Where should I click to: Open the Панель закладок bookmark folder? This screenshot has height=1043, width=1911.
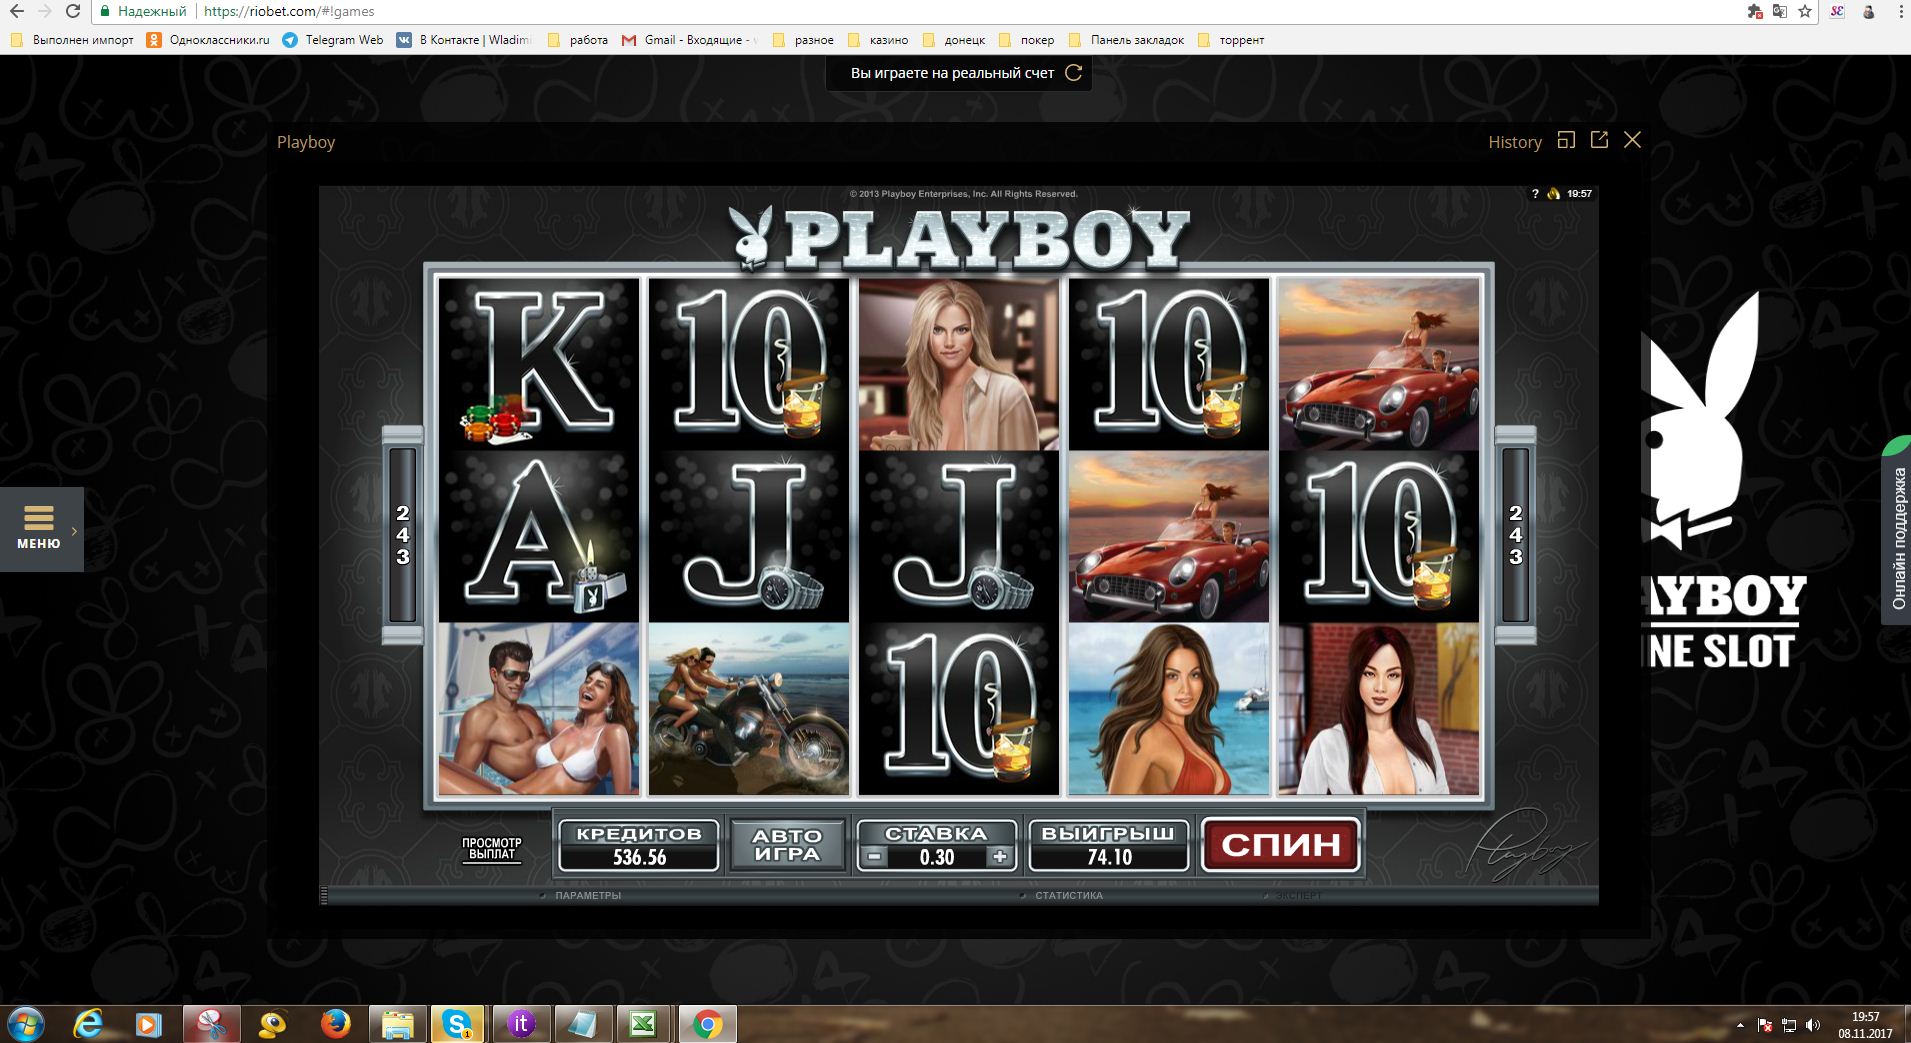point(1126,40)
